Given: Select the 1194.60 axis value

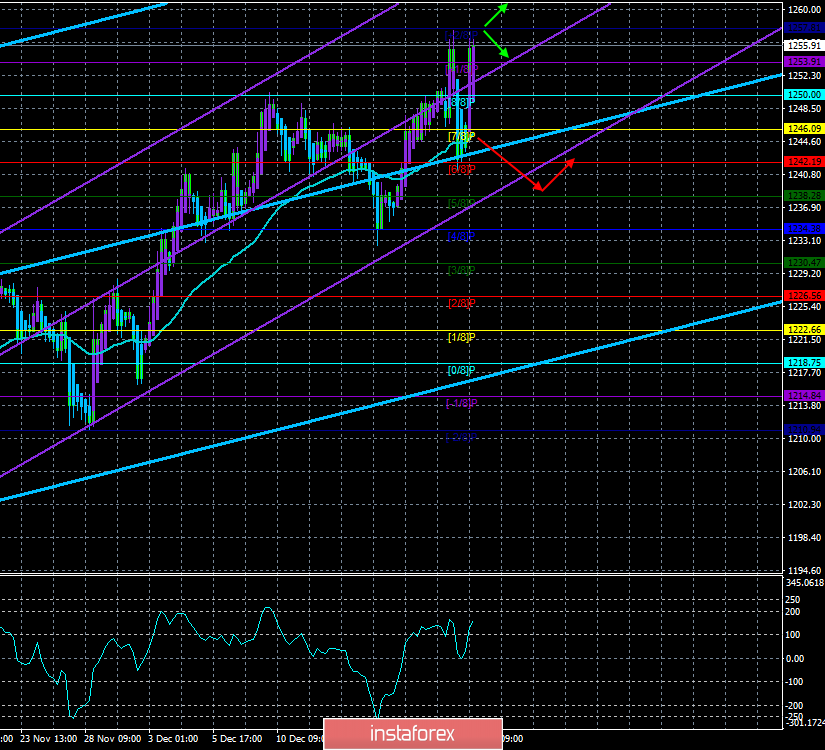Looking at the screenshot, I should click(804, 571).
